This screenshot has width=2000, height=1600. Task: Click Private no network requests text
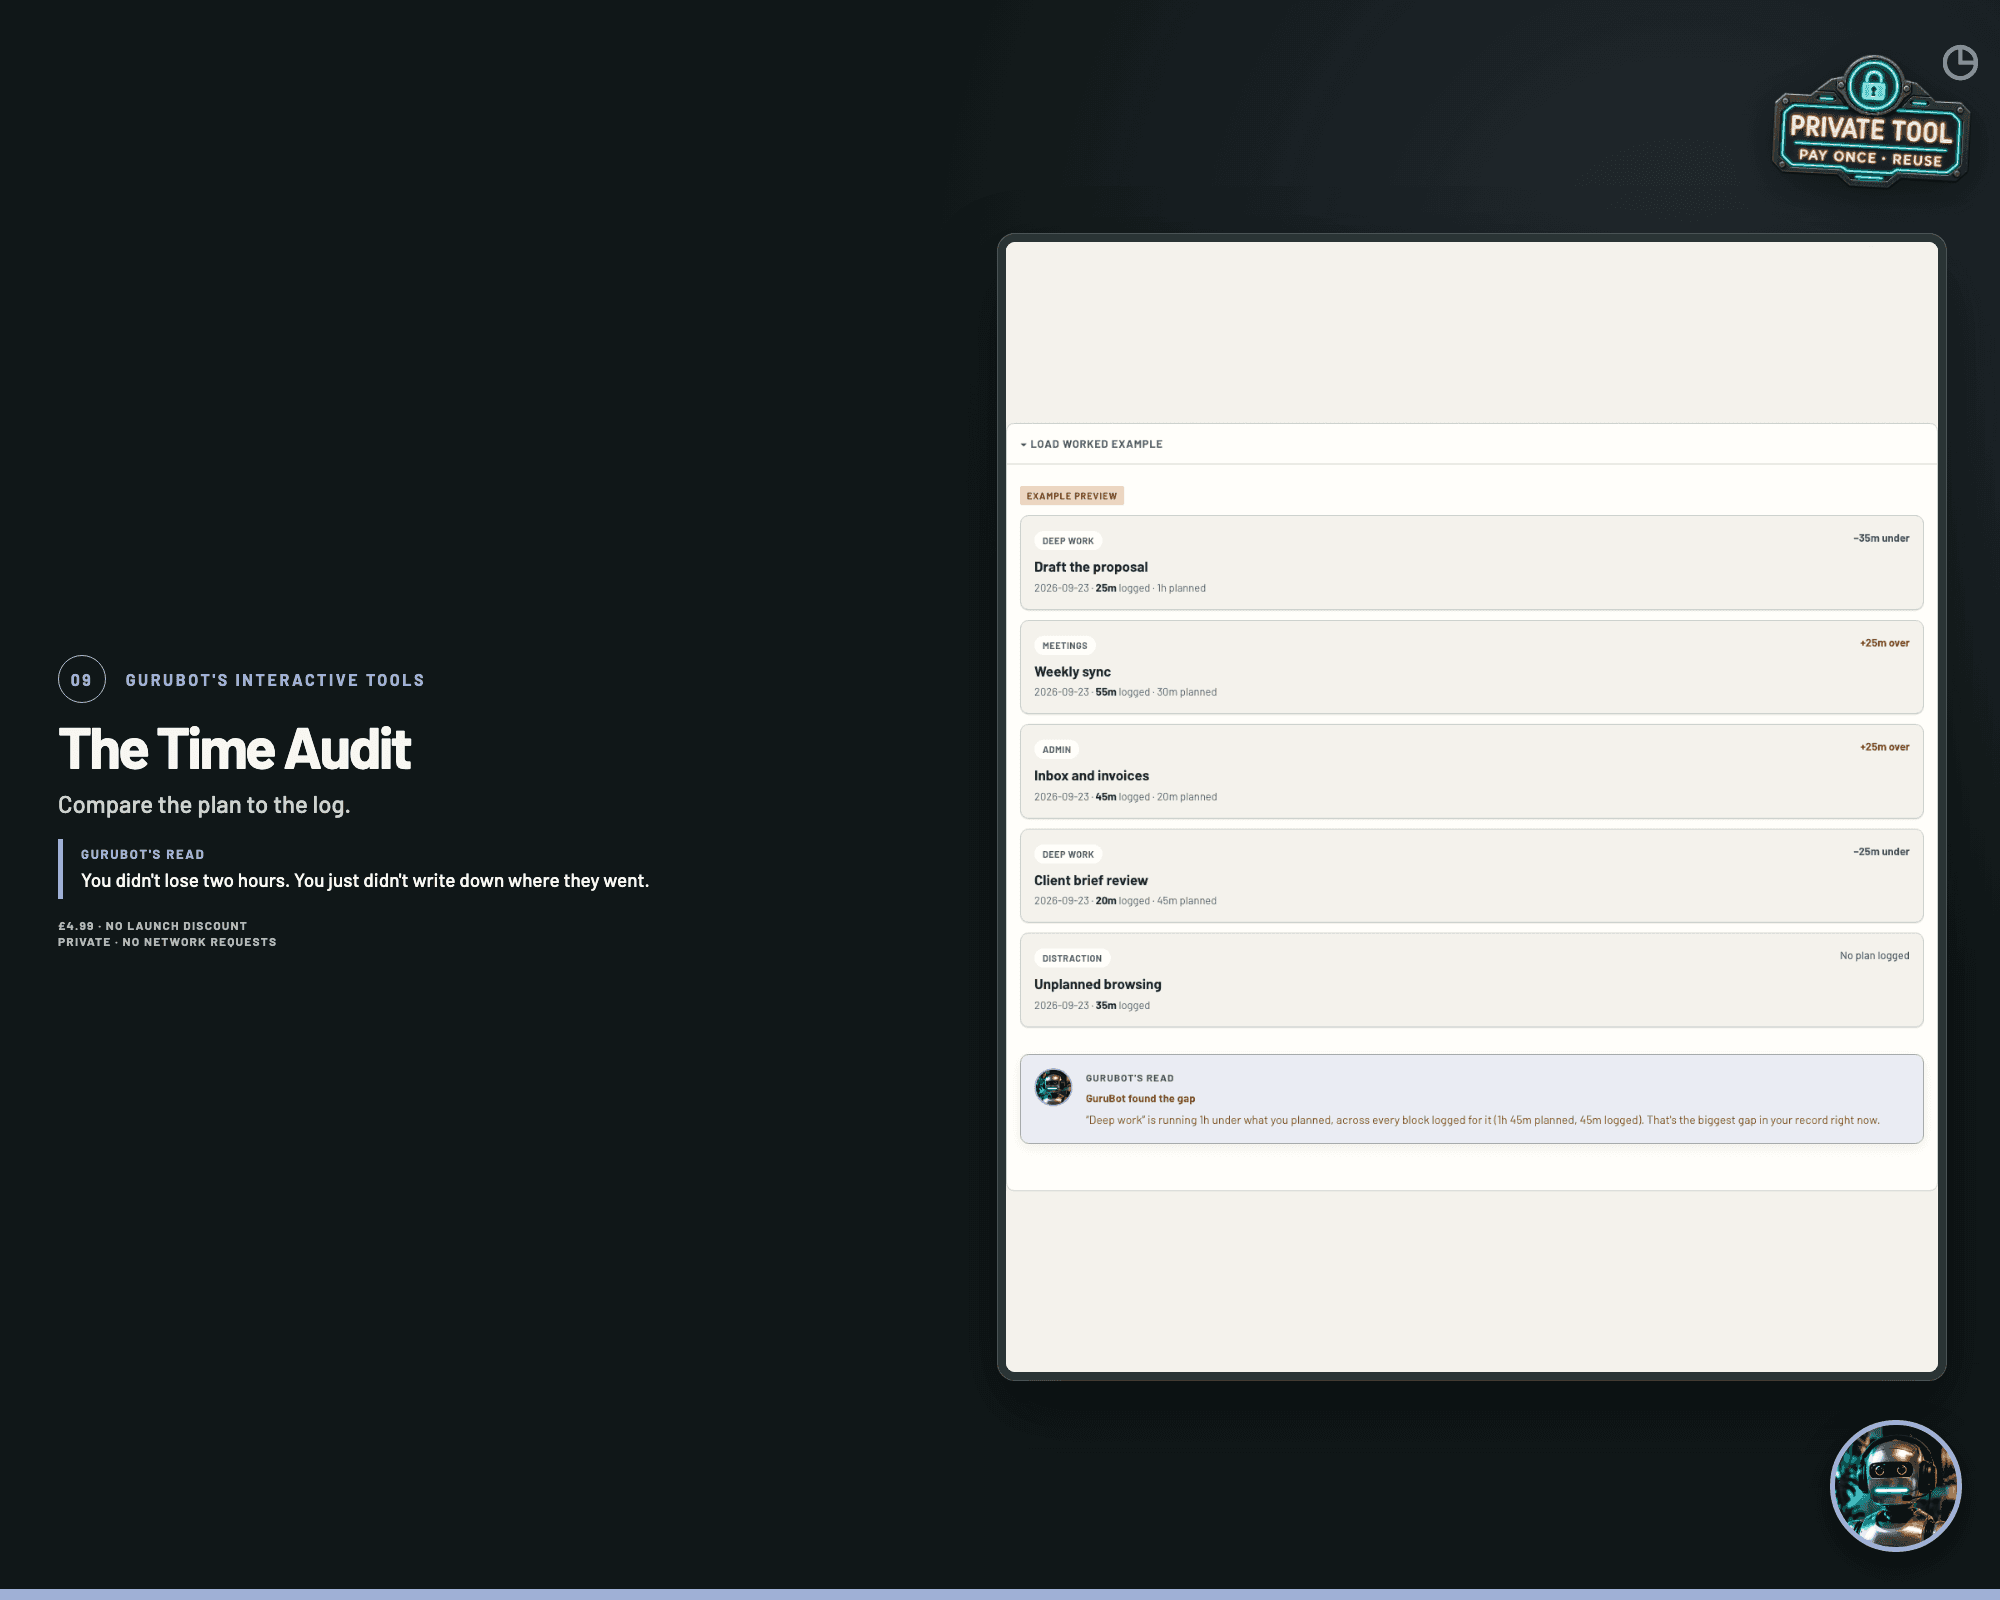pos(167,942)
